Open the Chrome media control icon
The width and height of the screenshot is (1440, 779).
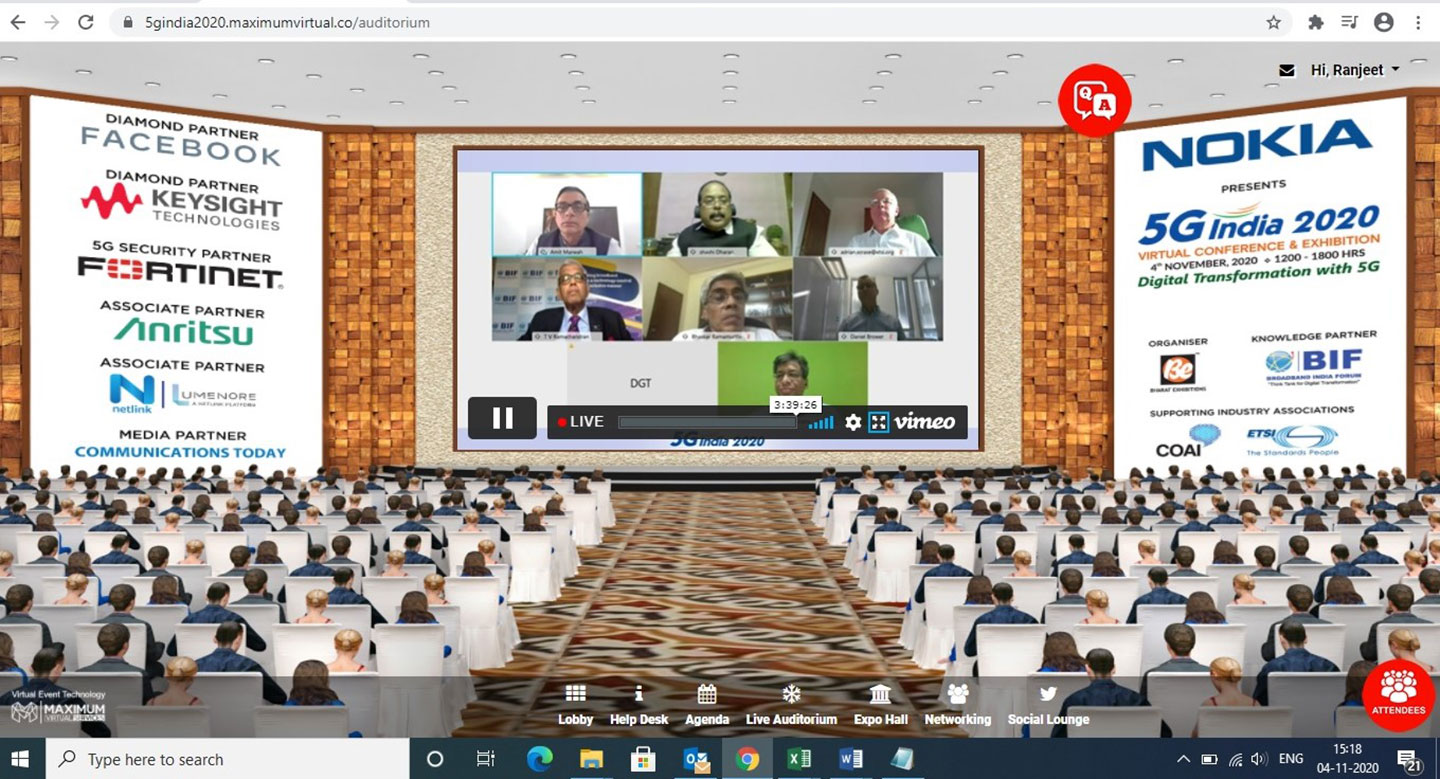coord(1350,22)
